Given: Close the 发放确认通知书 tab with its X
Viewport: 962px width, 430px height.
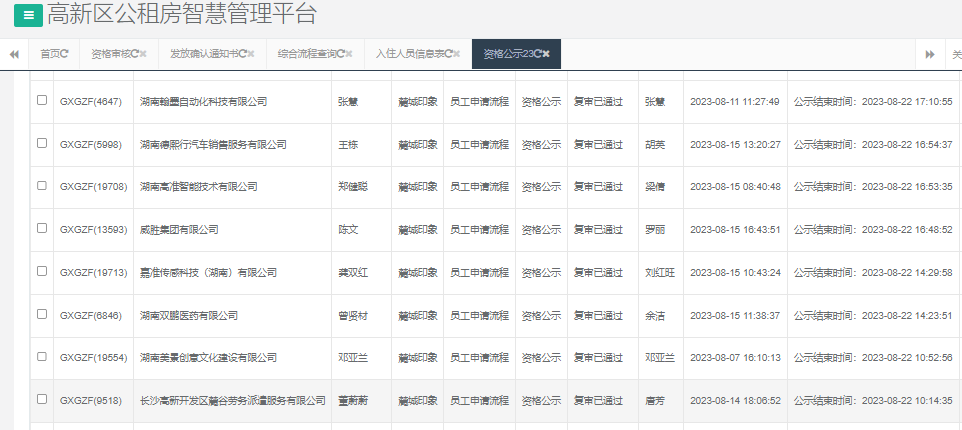Looking at the screenshot, I should tap(251, 54).
